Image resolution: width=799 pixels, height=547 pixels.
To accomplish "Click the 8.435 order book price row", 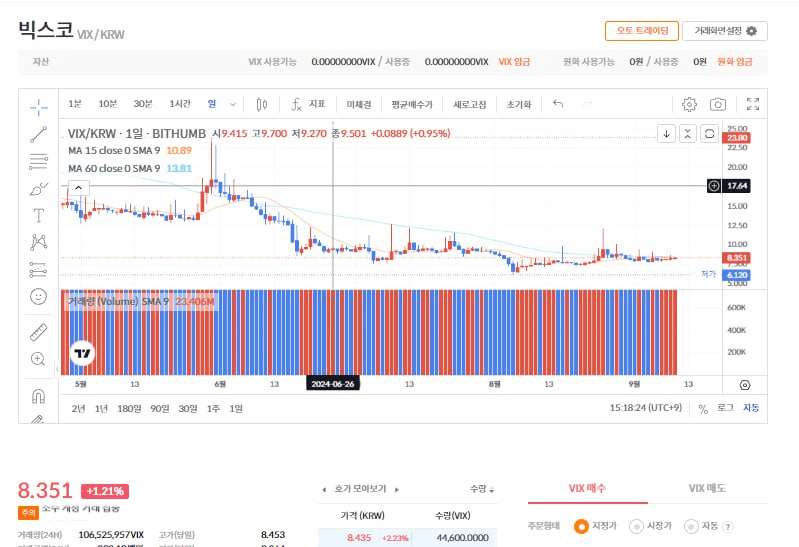I will click(408, 537).
